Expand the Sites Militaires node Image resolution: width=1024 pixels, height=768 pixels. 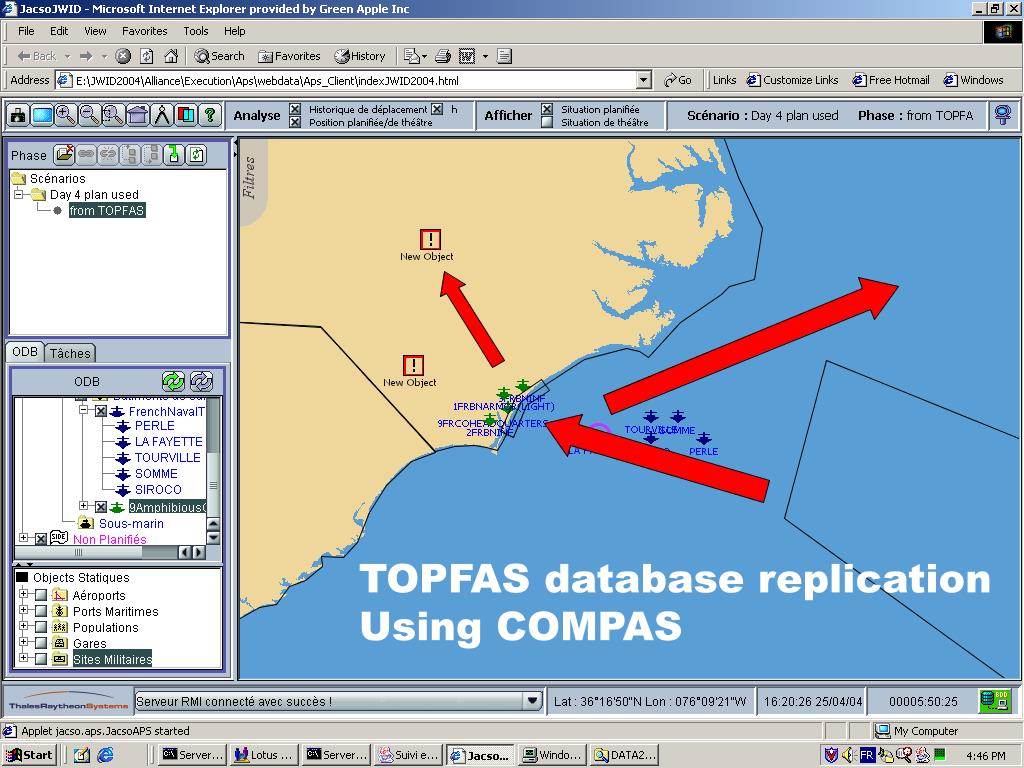[x=24, y=658]
